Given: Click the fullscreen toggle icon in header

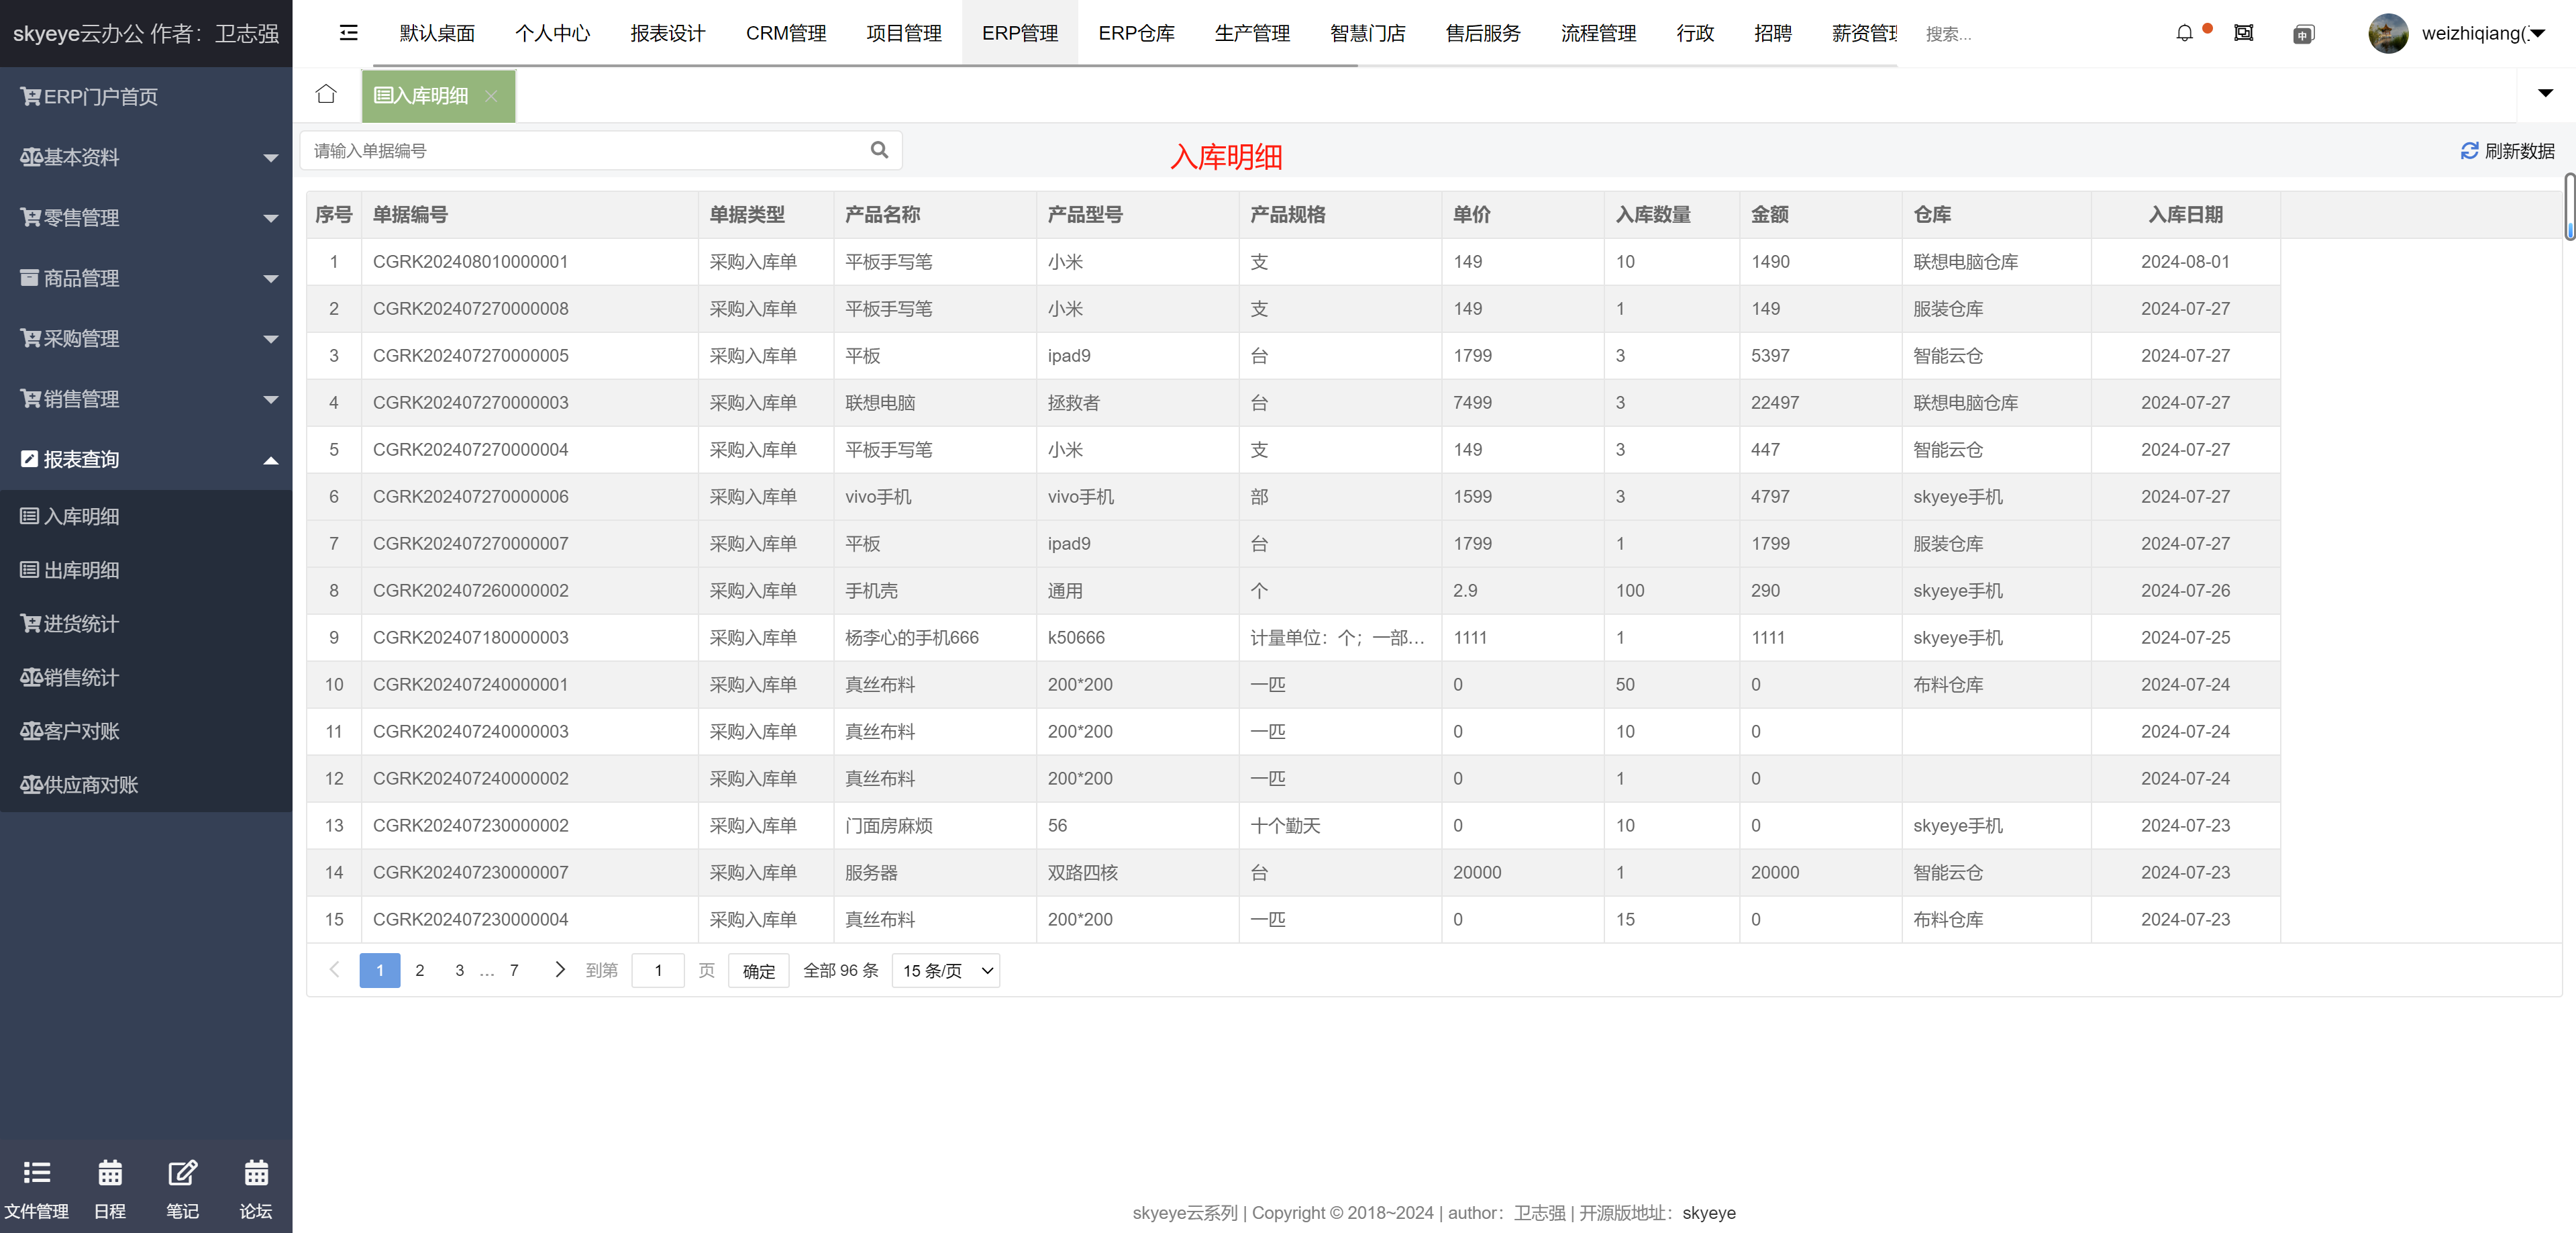Looking at the screenshot, I should [2244, 33].
